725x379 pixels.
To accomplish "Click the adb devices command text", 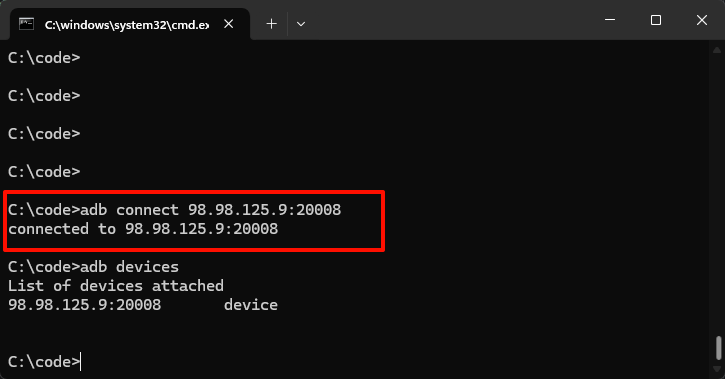I will [x=129, y=267].
